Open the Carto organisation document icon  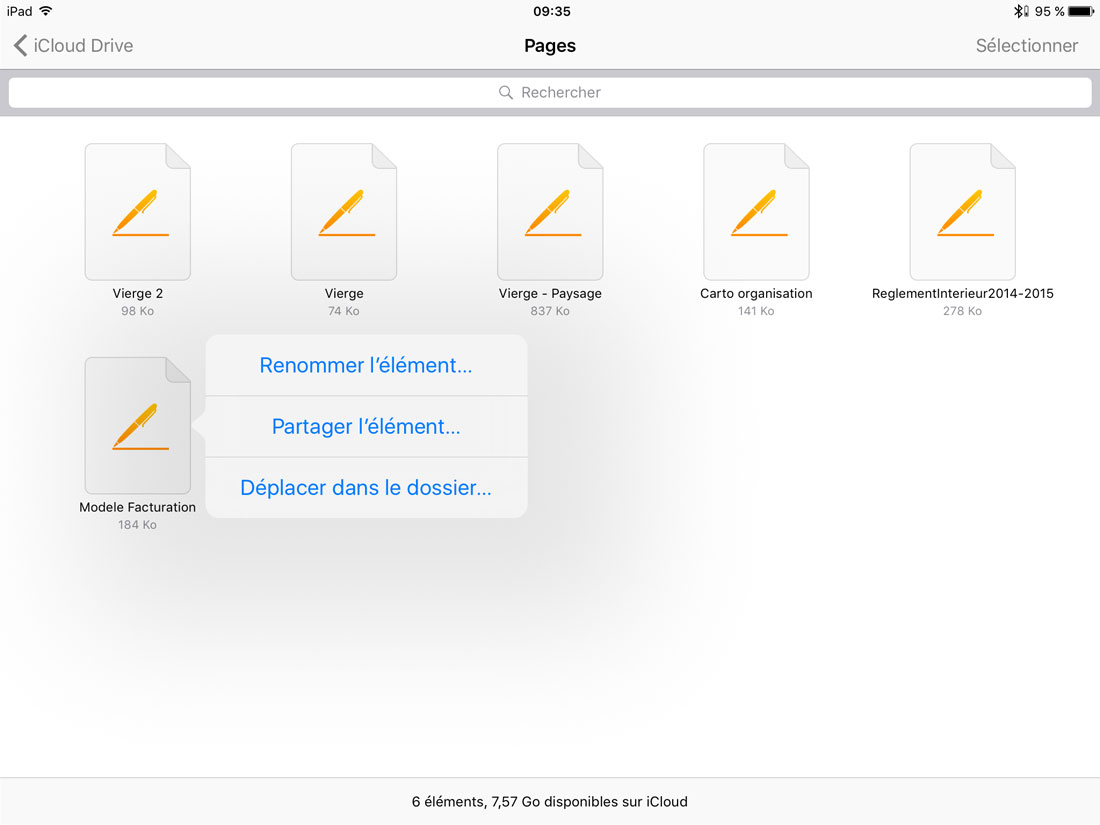[756, 212]
